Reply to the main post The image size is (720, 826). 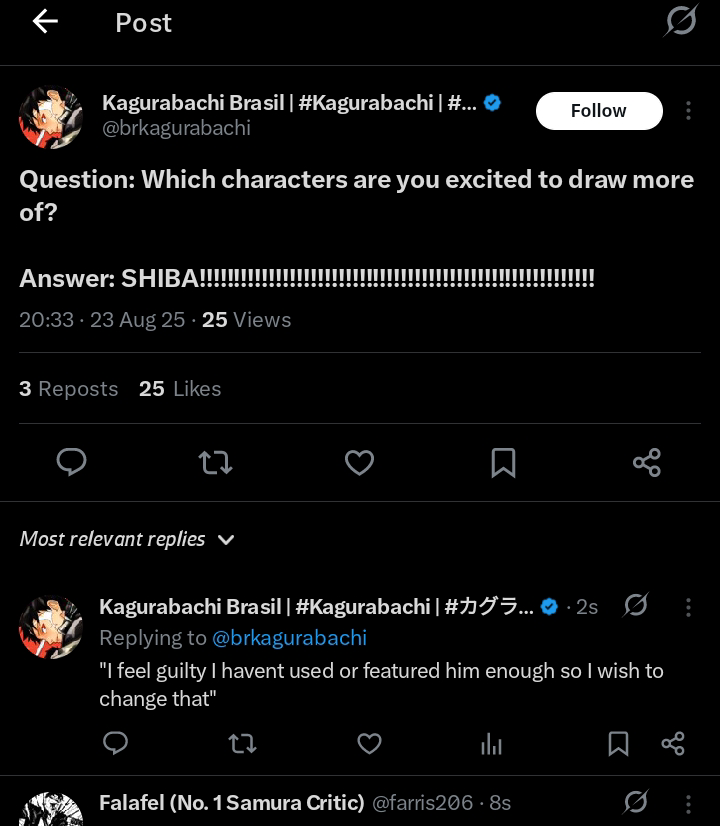[71, 462]
